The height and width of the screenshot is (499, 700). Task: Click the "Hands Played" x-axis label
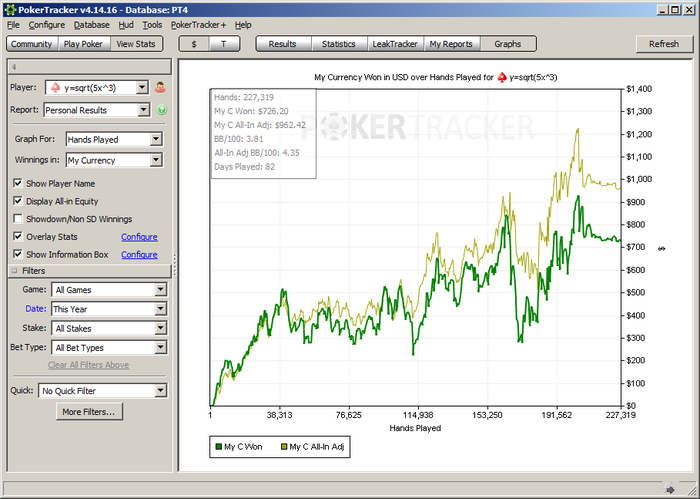click(415, 428)
